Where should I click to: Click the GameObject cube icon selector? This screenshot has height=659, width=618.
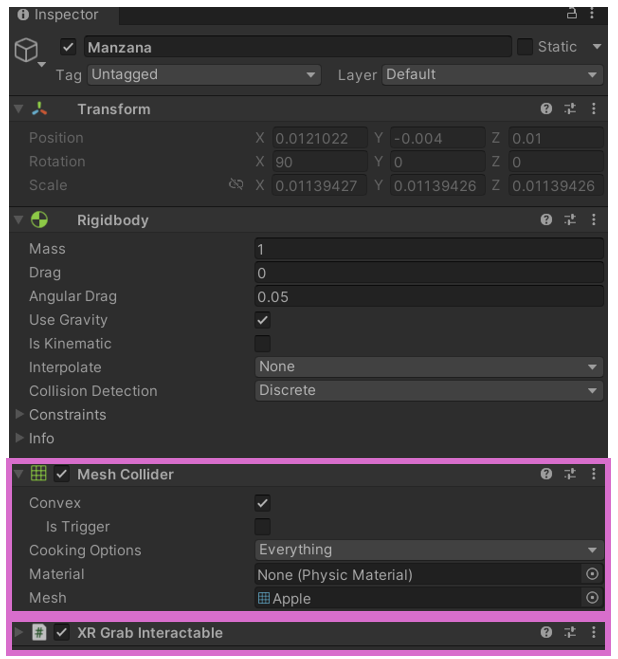[29, 52]
